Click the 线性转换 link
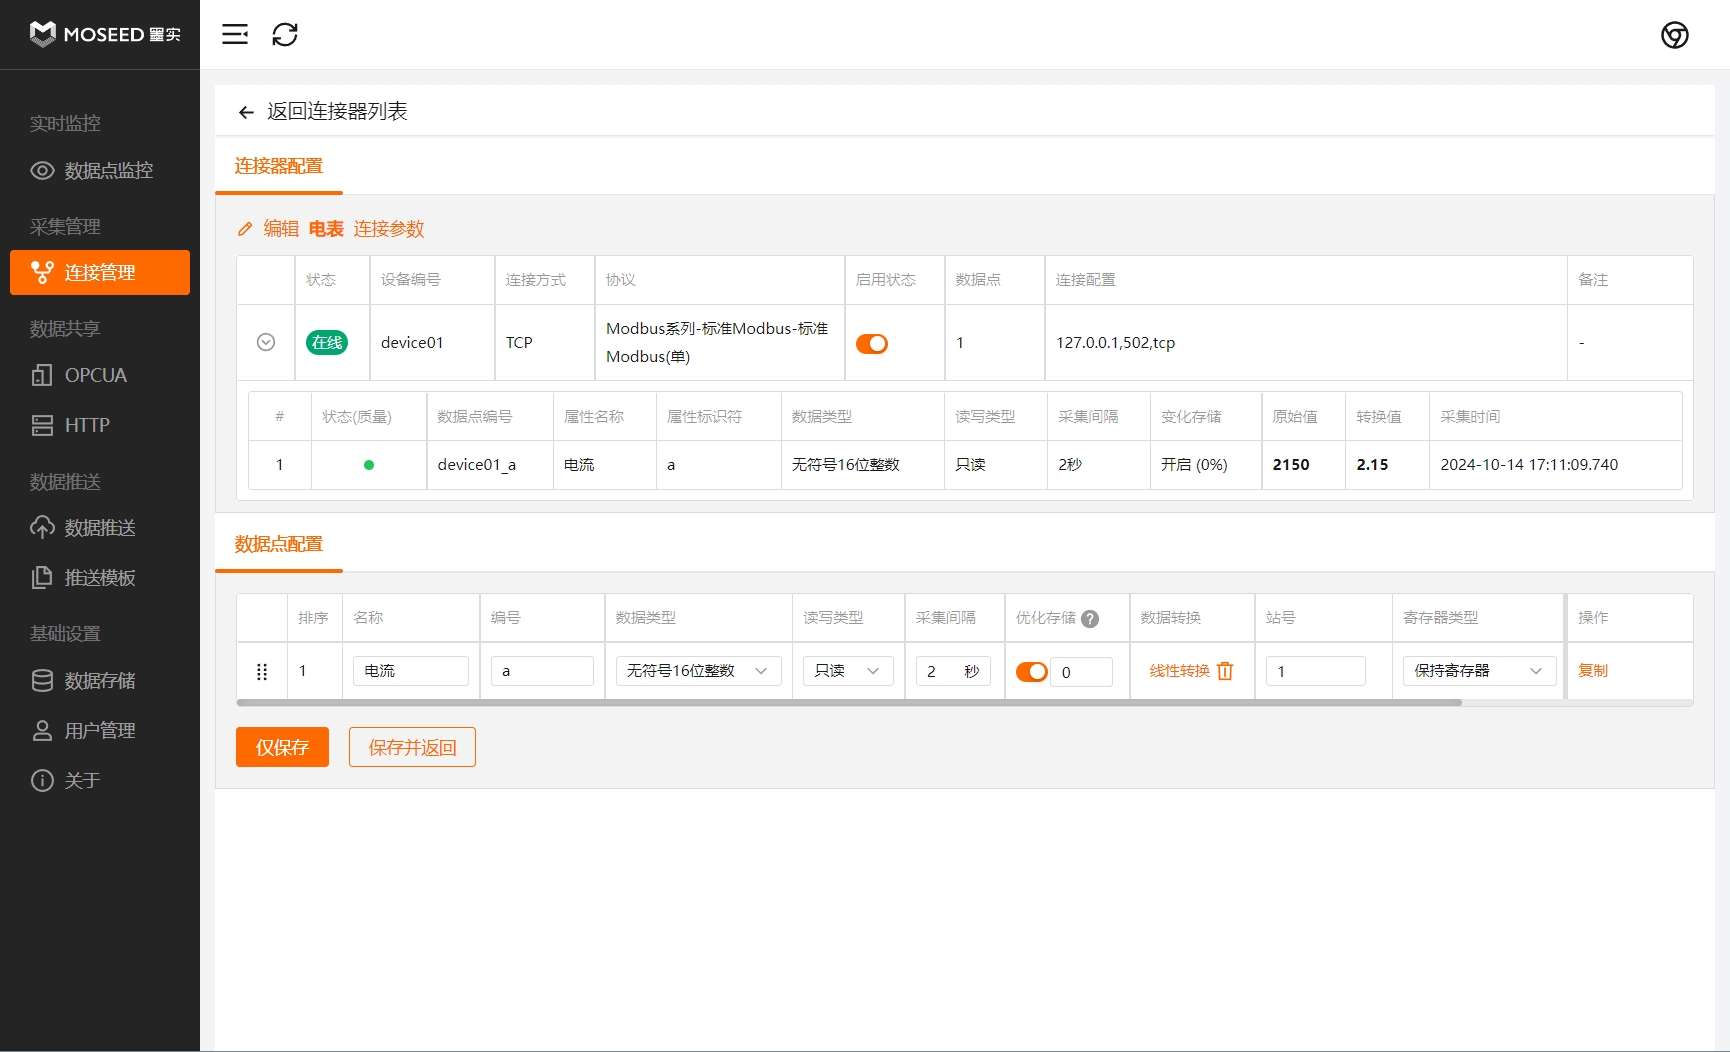Viewport: 1730px width, 1052px height. tap(1180, 671)
